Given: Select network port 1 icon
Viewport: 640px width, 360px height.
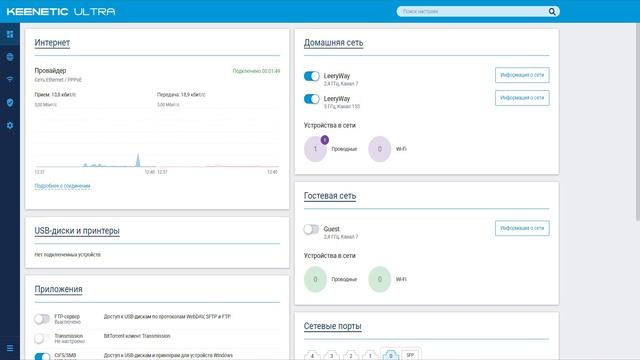Looking at the screenshot, I should point(370,355).
